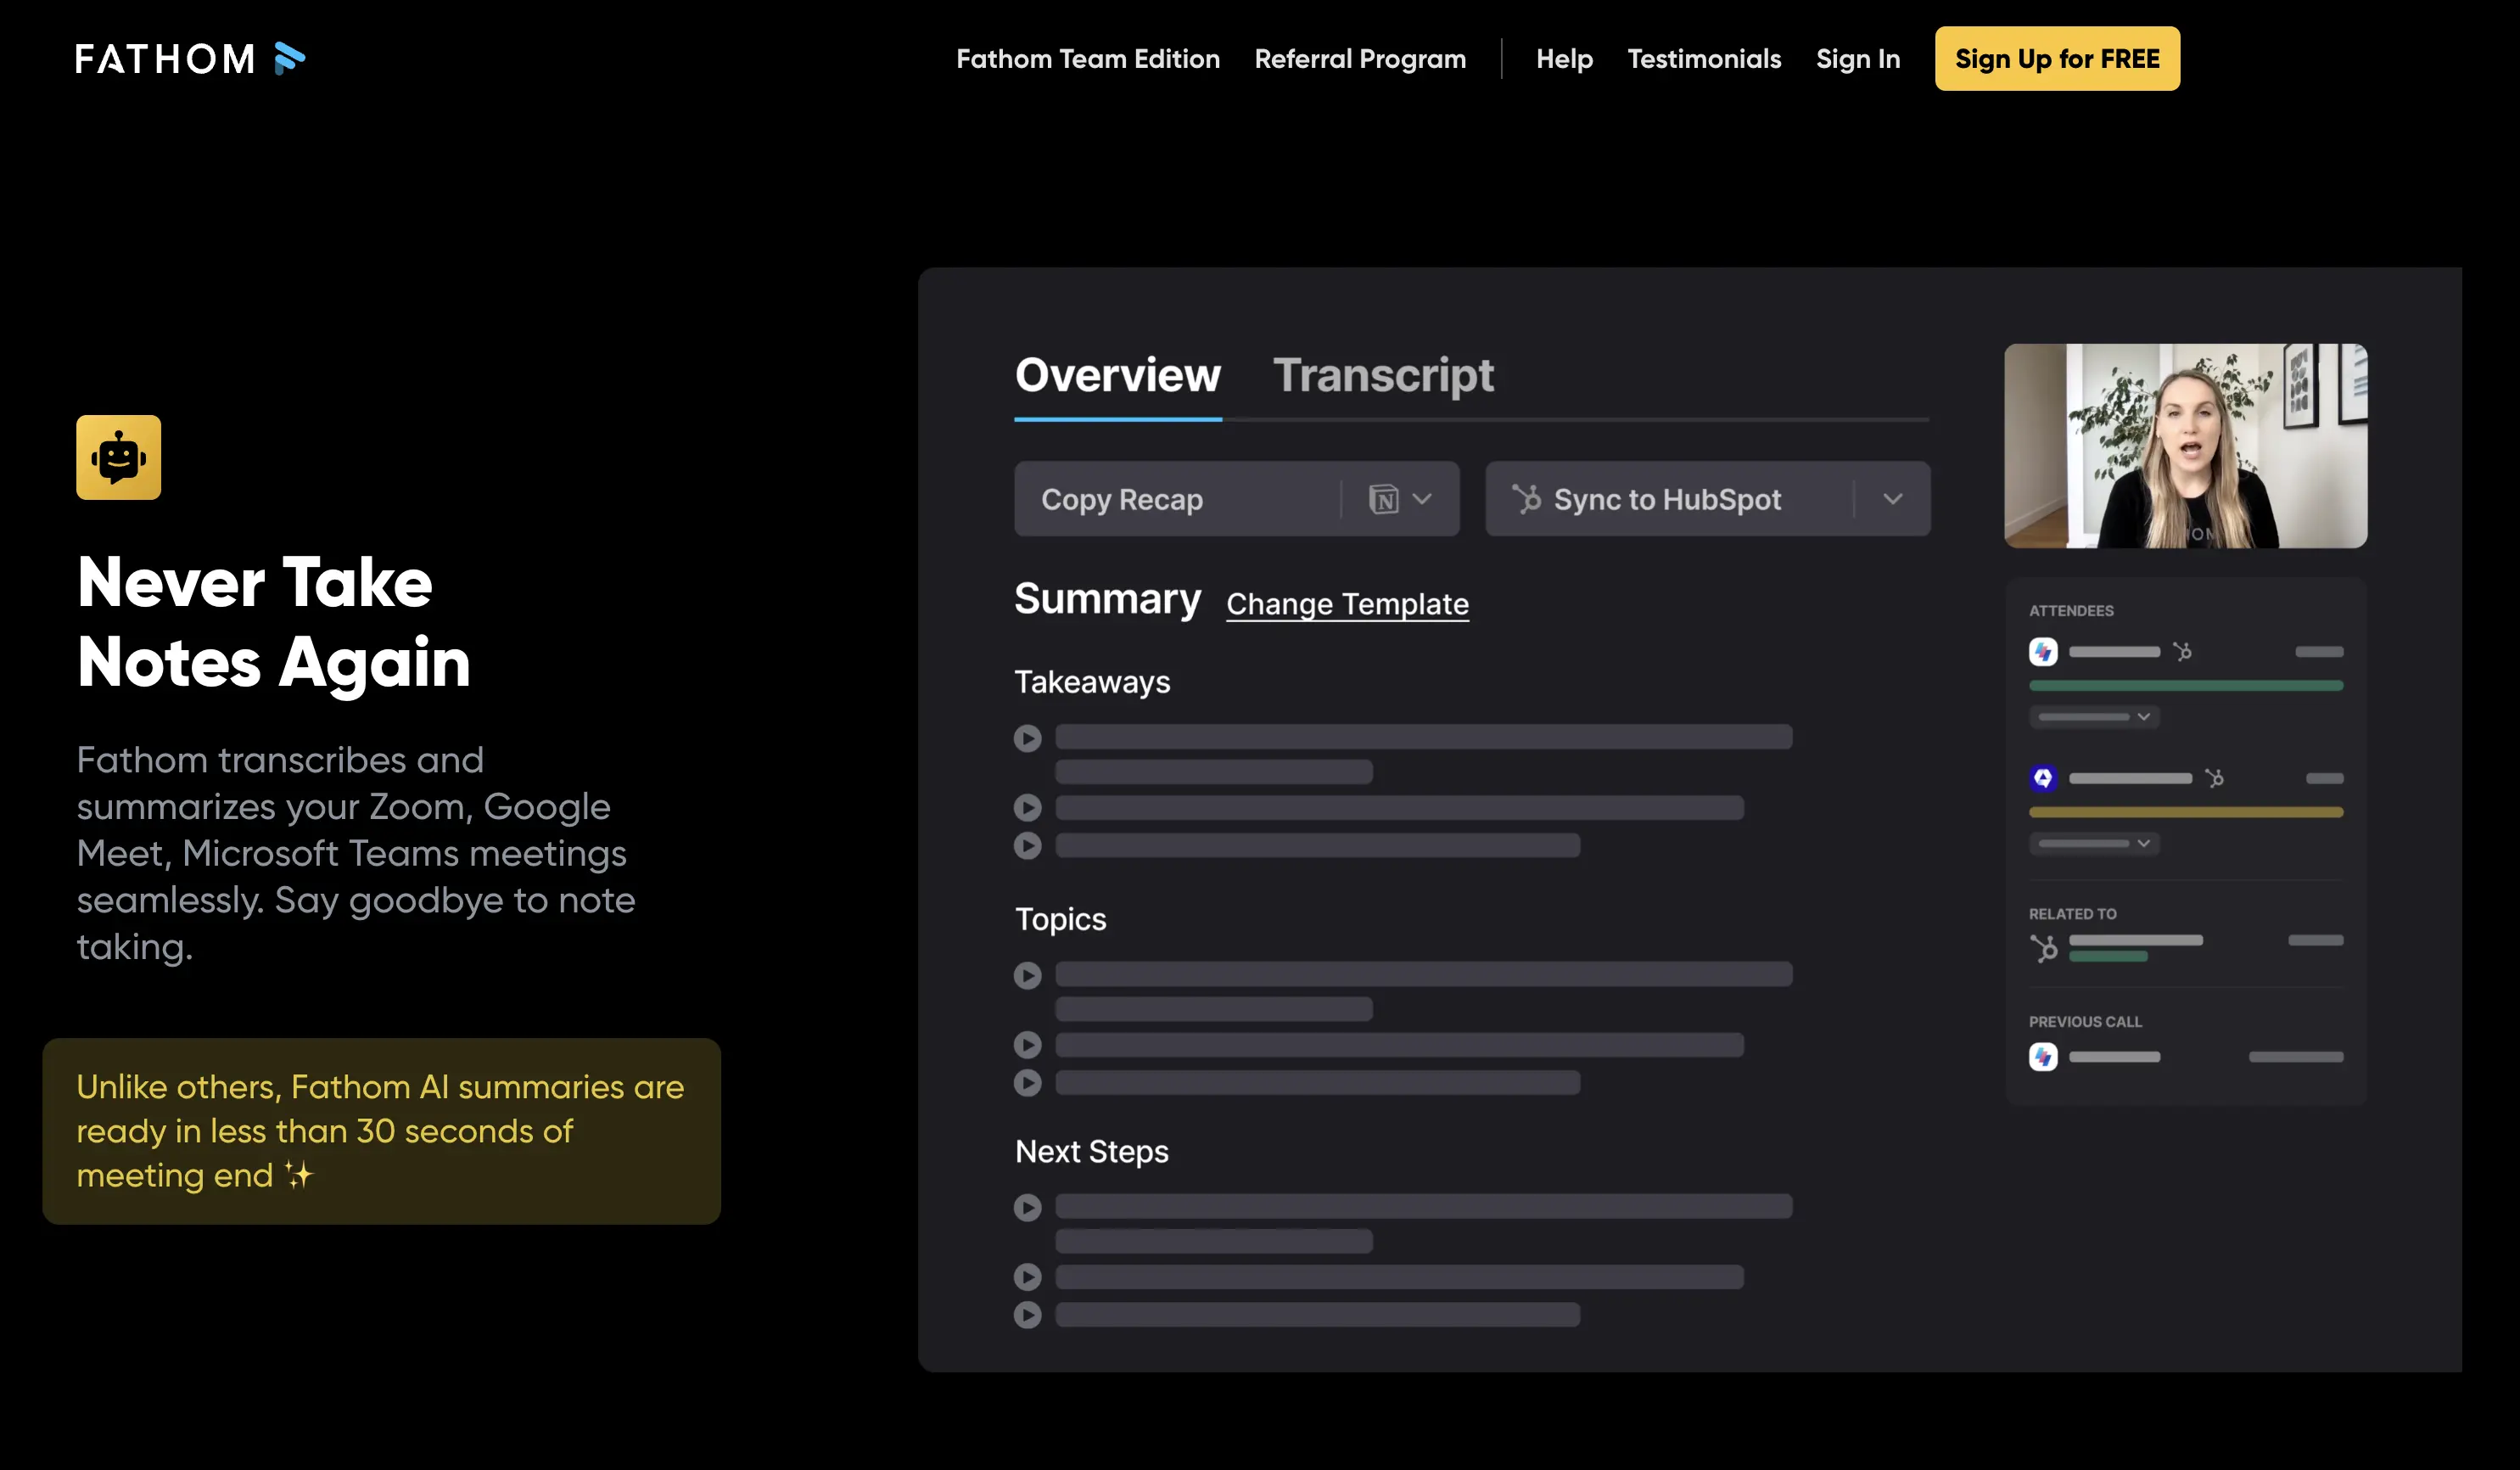Play the second Takeaways bullet

coord(1027,807)
